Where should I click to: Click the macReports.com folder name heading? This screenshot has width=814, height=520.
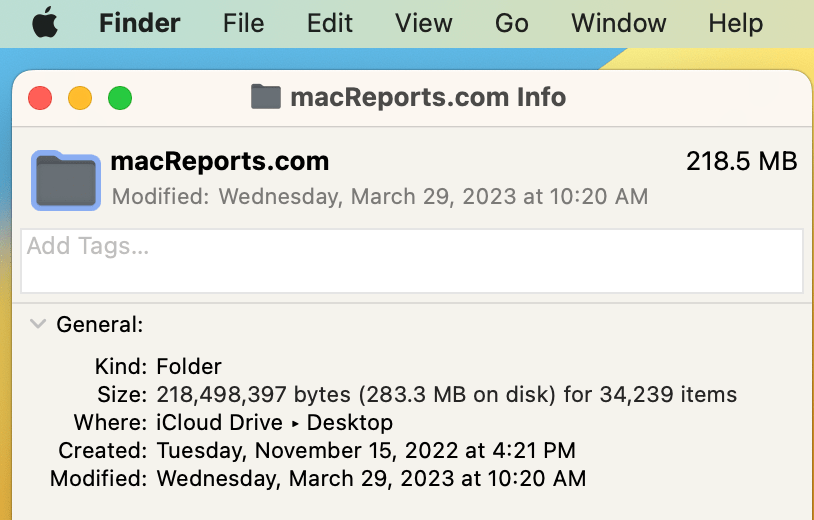[x=220, y=161]
